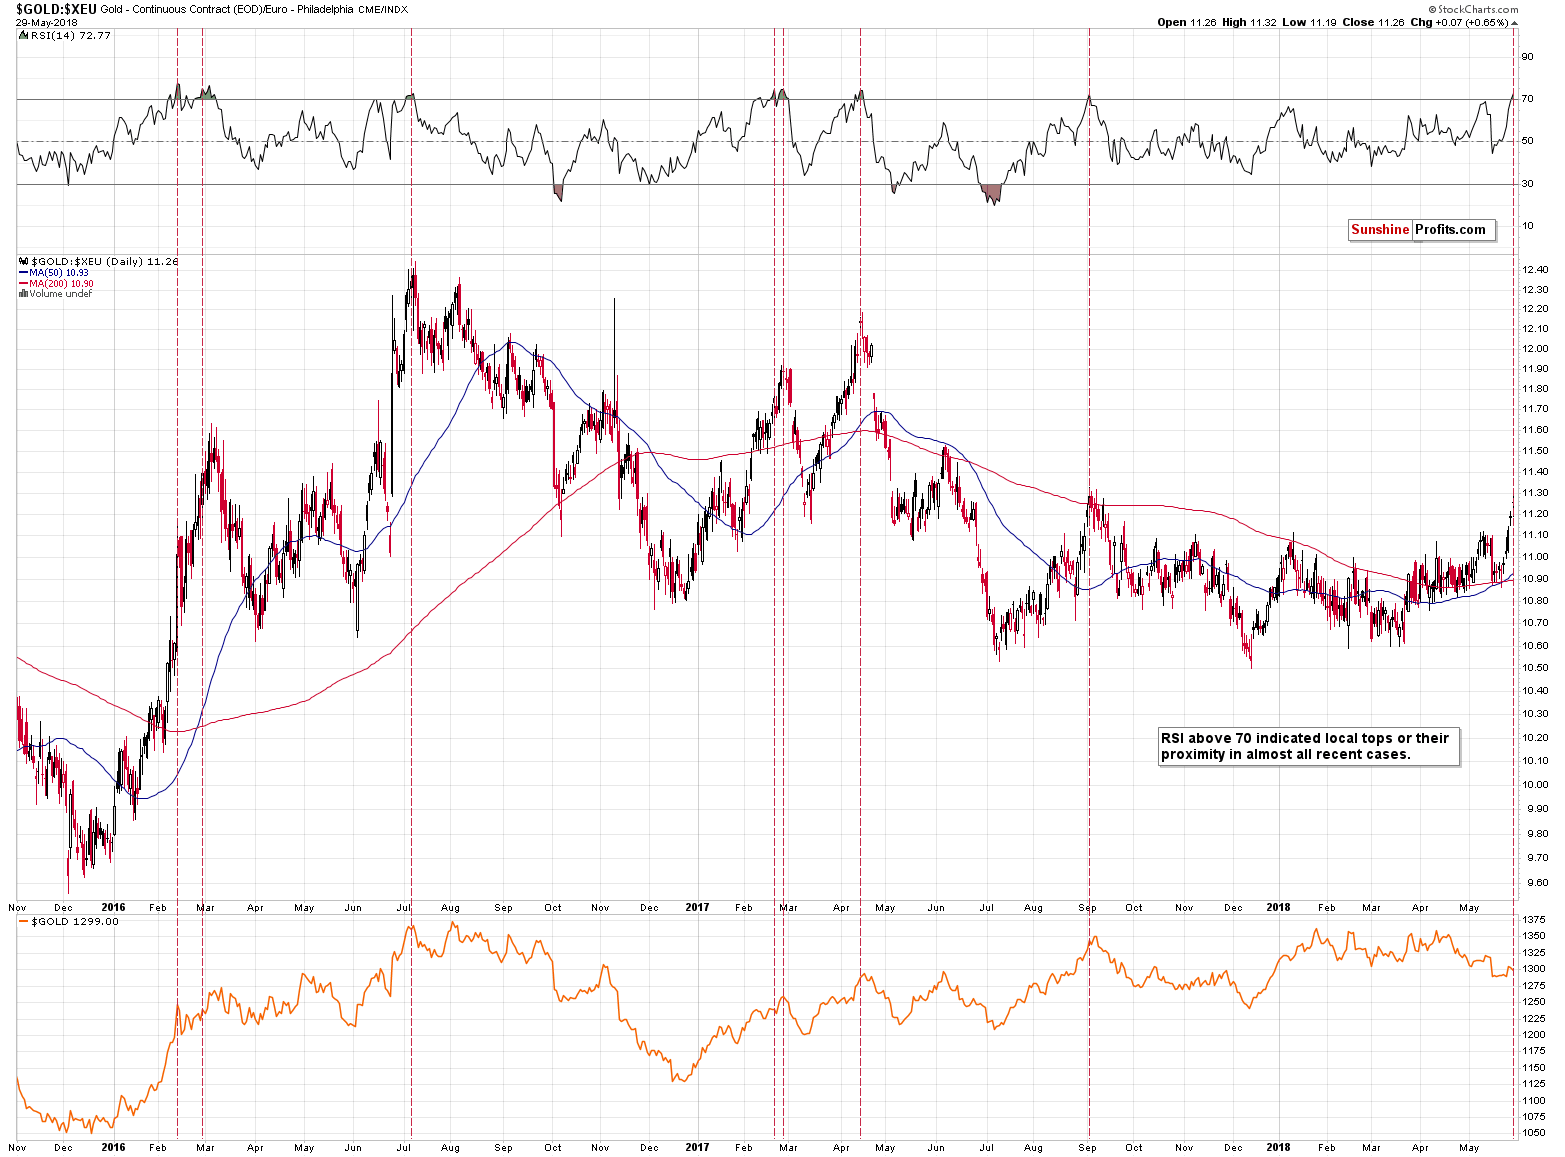
Task: Click the 11.00 price axis label
Action: [x=1534, y=557]
